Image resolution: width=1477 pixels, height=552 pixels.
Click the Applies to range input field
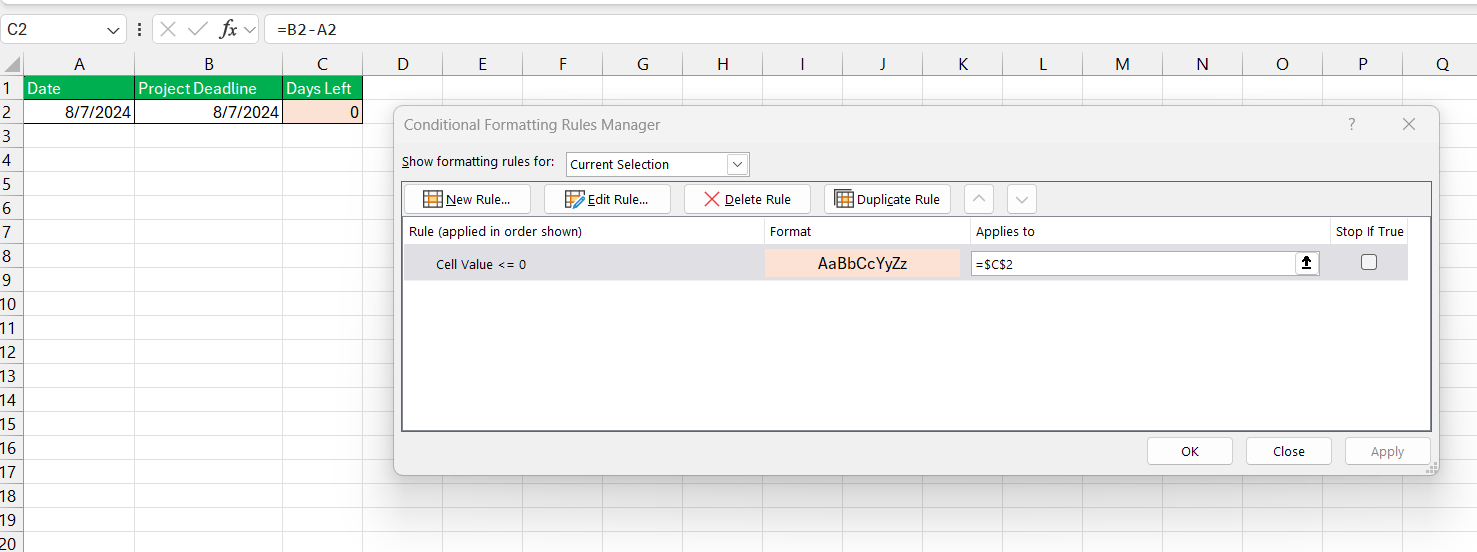(1133, 263)
